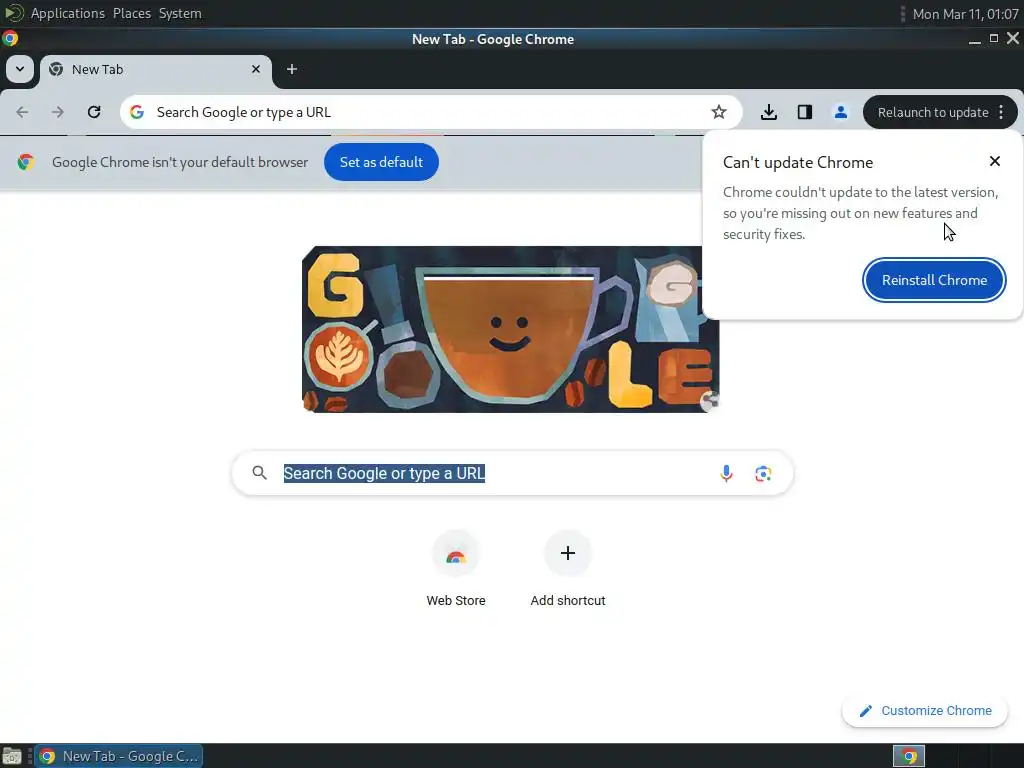The height and width of the screenshot is (768, 1024).
Task: Start voice search with microphone icon
Action: click(726, 473)
